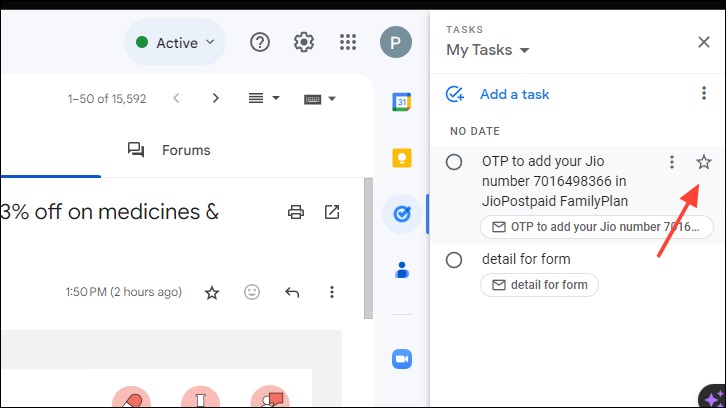Open the Google apps grid
Viewport: 726px width, 408px height.
(348, 42)
